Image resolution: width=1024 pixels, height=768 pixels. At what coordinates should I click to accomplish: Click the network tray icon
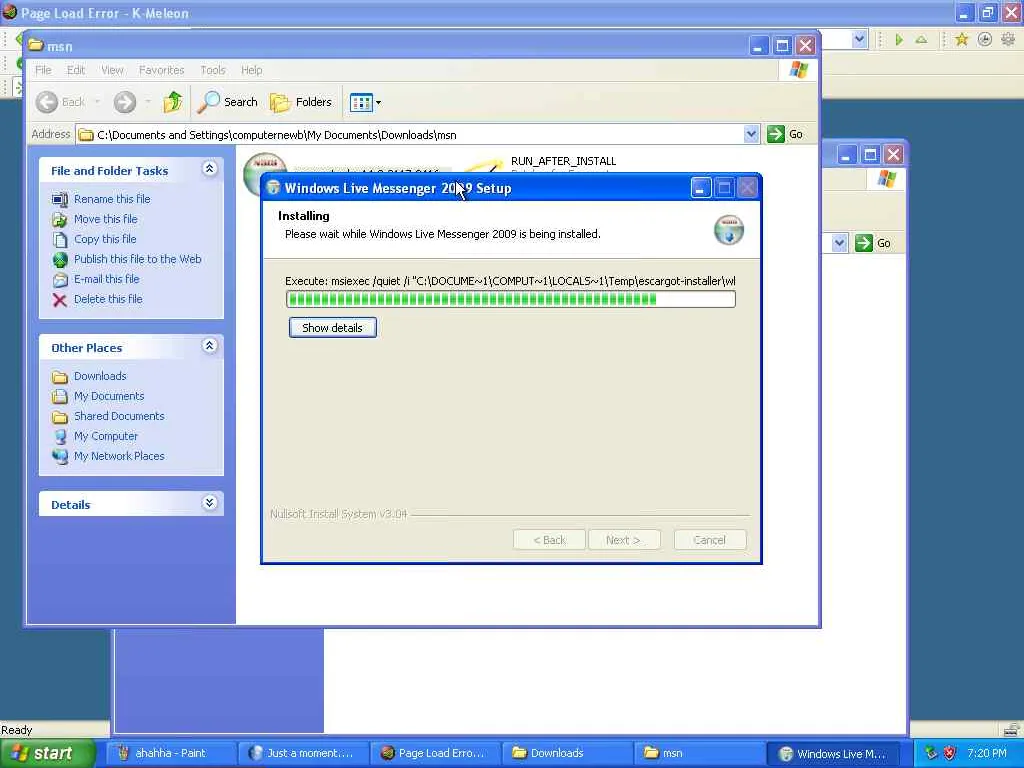click(x=931, y=753)
